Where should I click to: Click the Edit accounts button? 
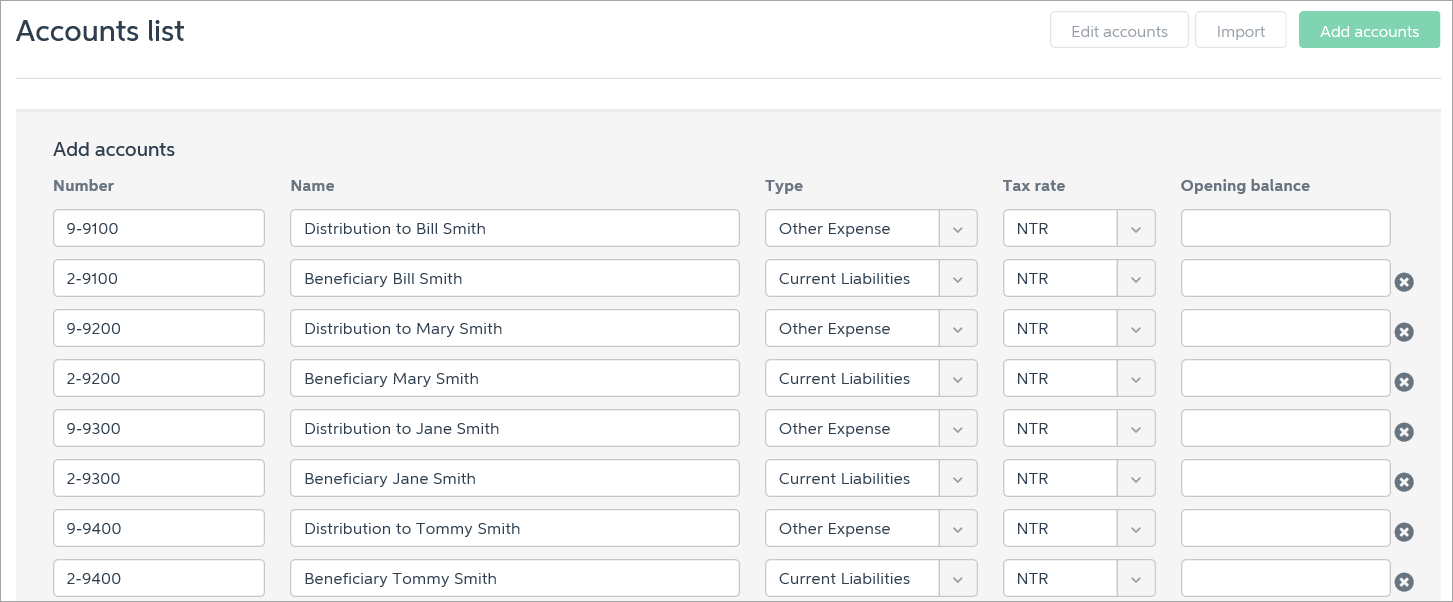click(x=1118, y=31)
